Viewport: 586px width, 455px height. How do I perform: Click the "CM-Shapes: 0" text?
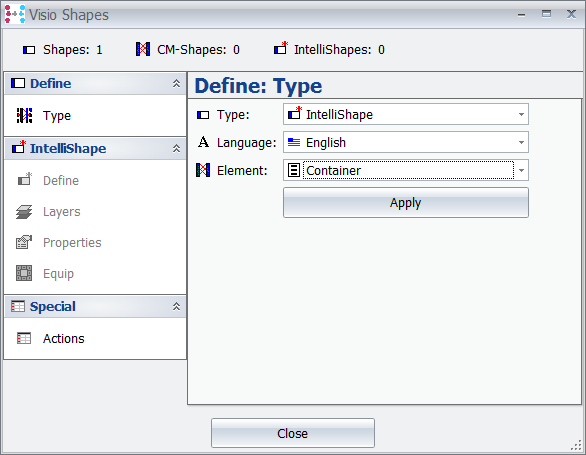[x=198, y=50]
